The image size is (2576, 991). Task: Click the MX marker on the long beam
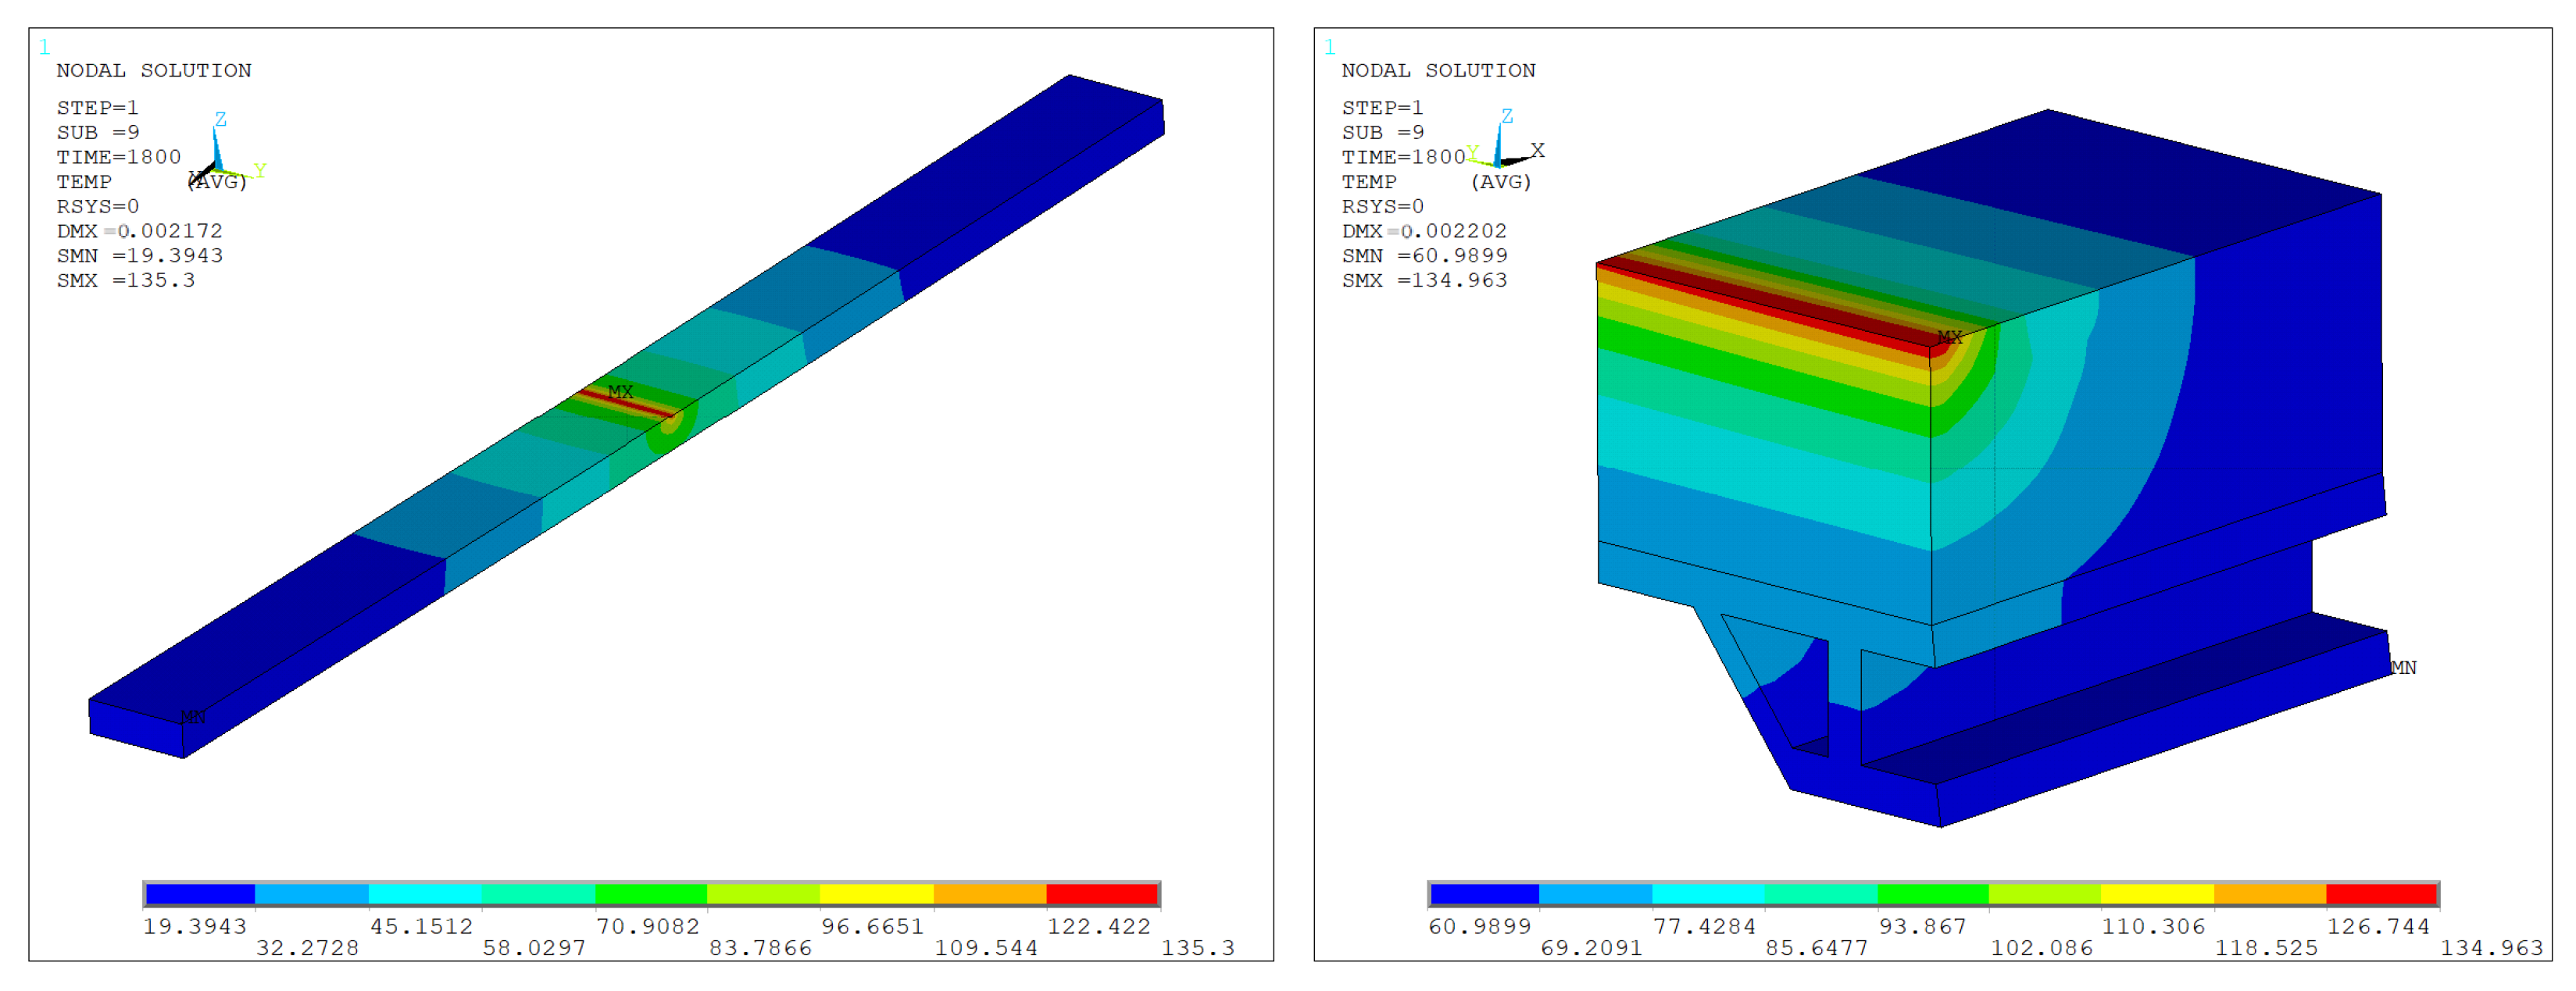tap(620, 392)
